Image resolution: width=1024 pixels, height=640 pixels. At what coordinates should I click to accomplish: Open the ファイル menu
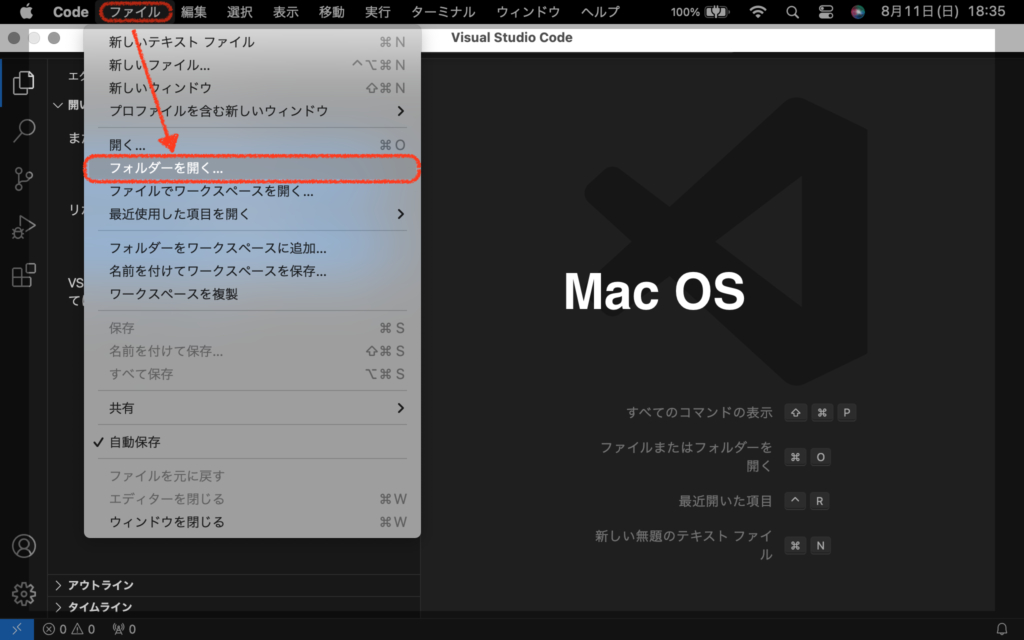click(135, 12)
